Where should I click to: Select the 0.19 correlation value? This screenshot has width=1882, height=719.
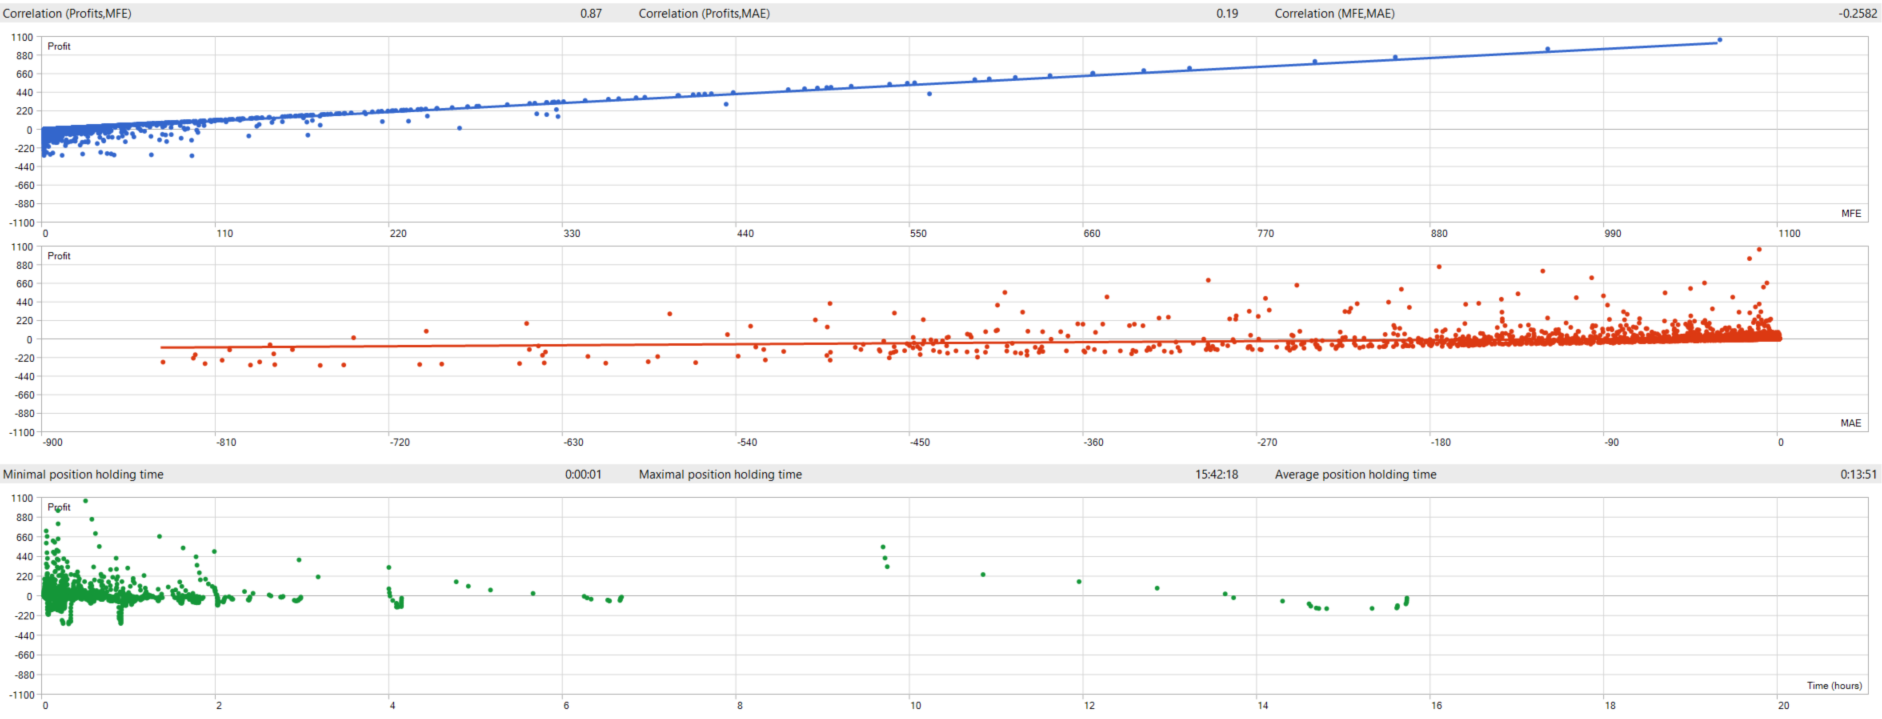coord(1227,13)
